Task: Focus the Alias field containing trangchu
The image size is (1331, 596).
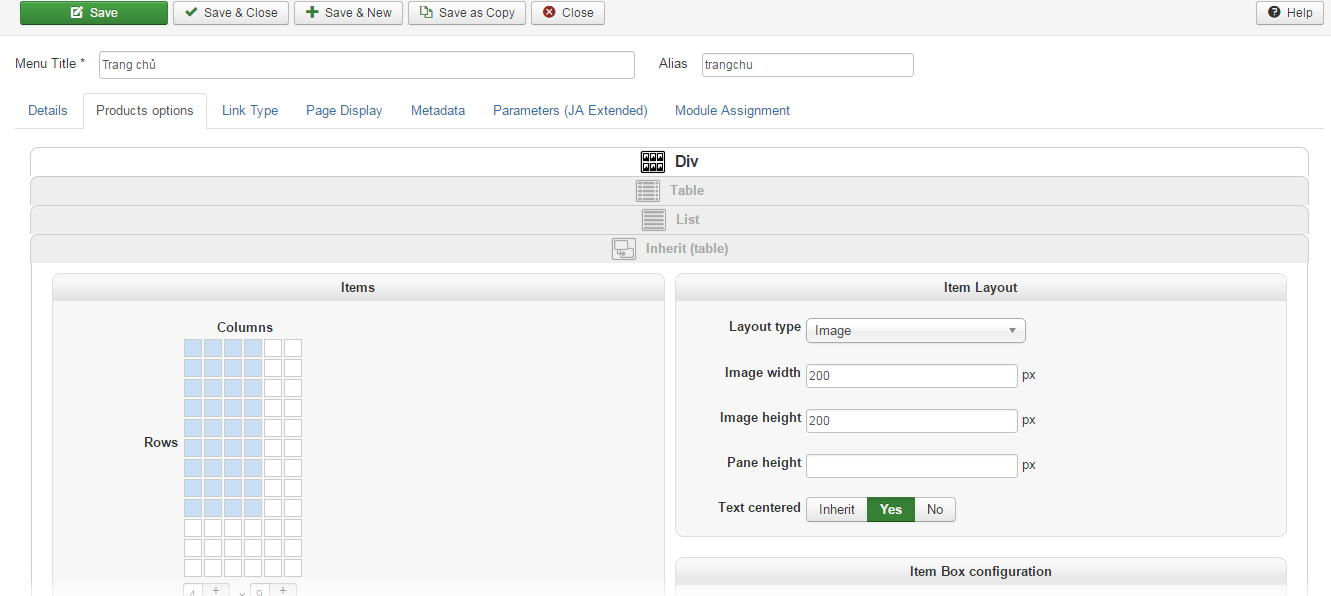Action: click(807, 65)
